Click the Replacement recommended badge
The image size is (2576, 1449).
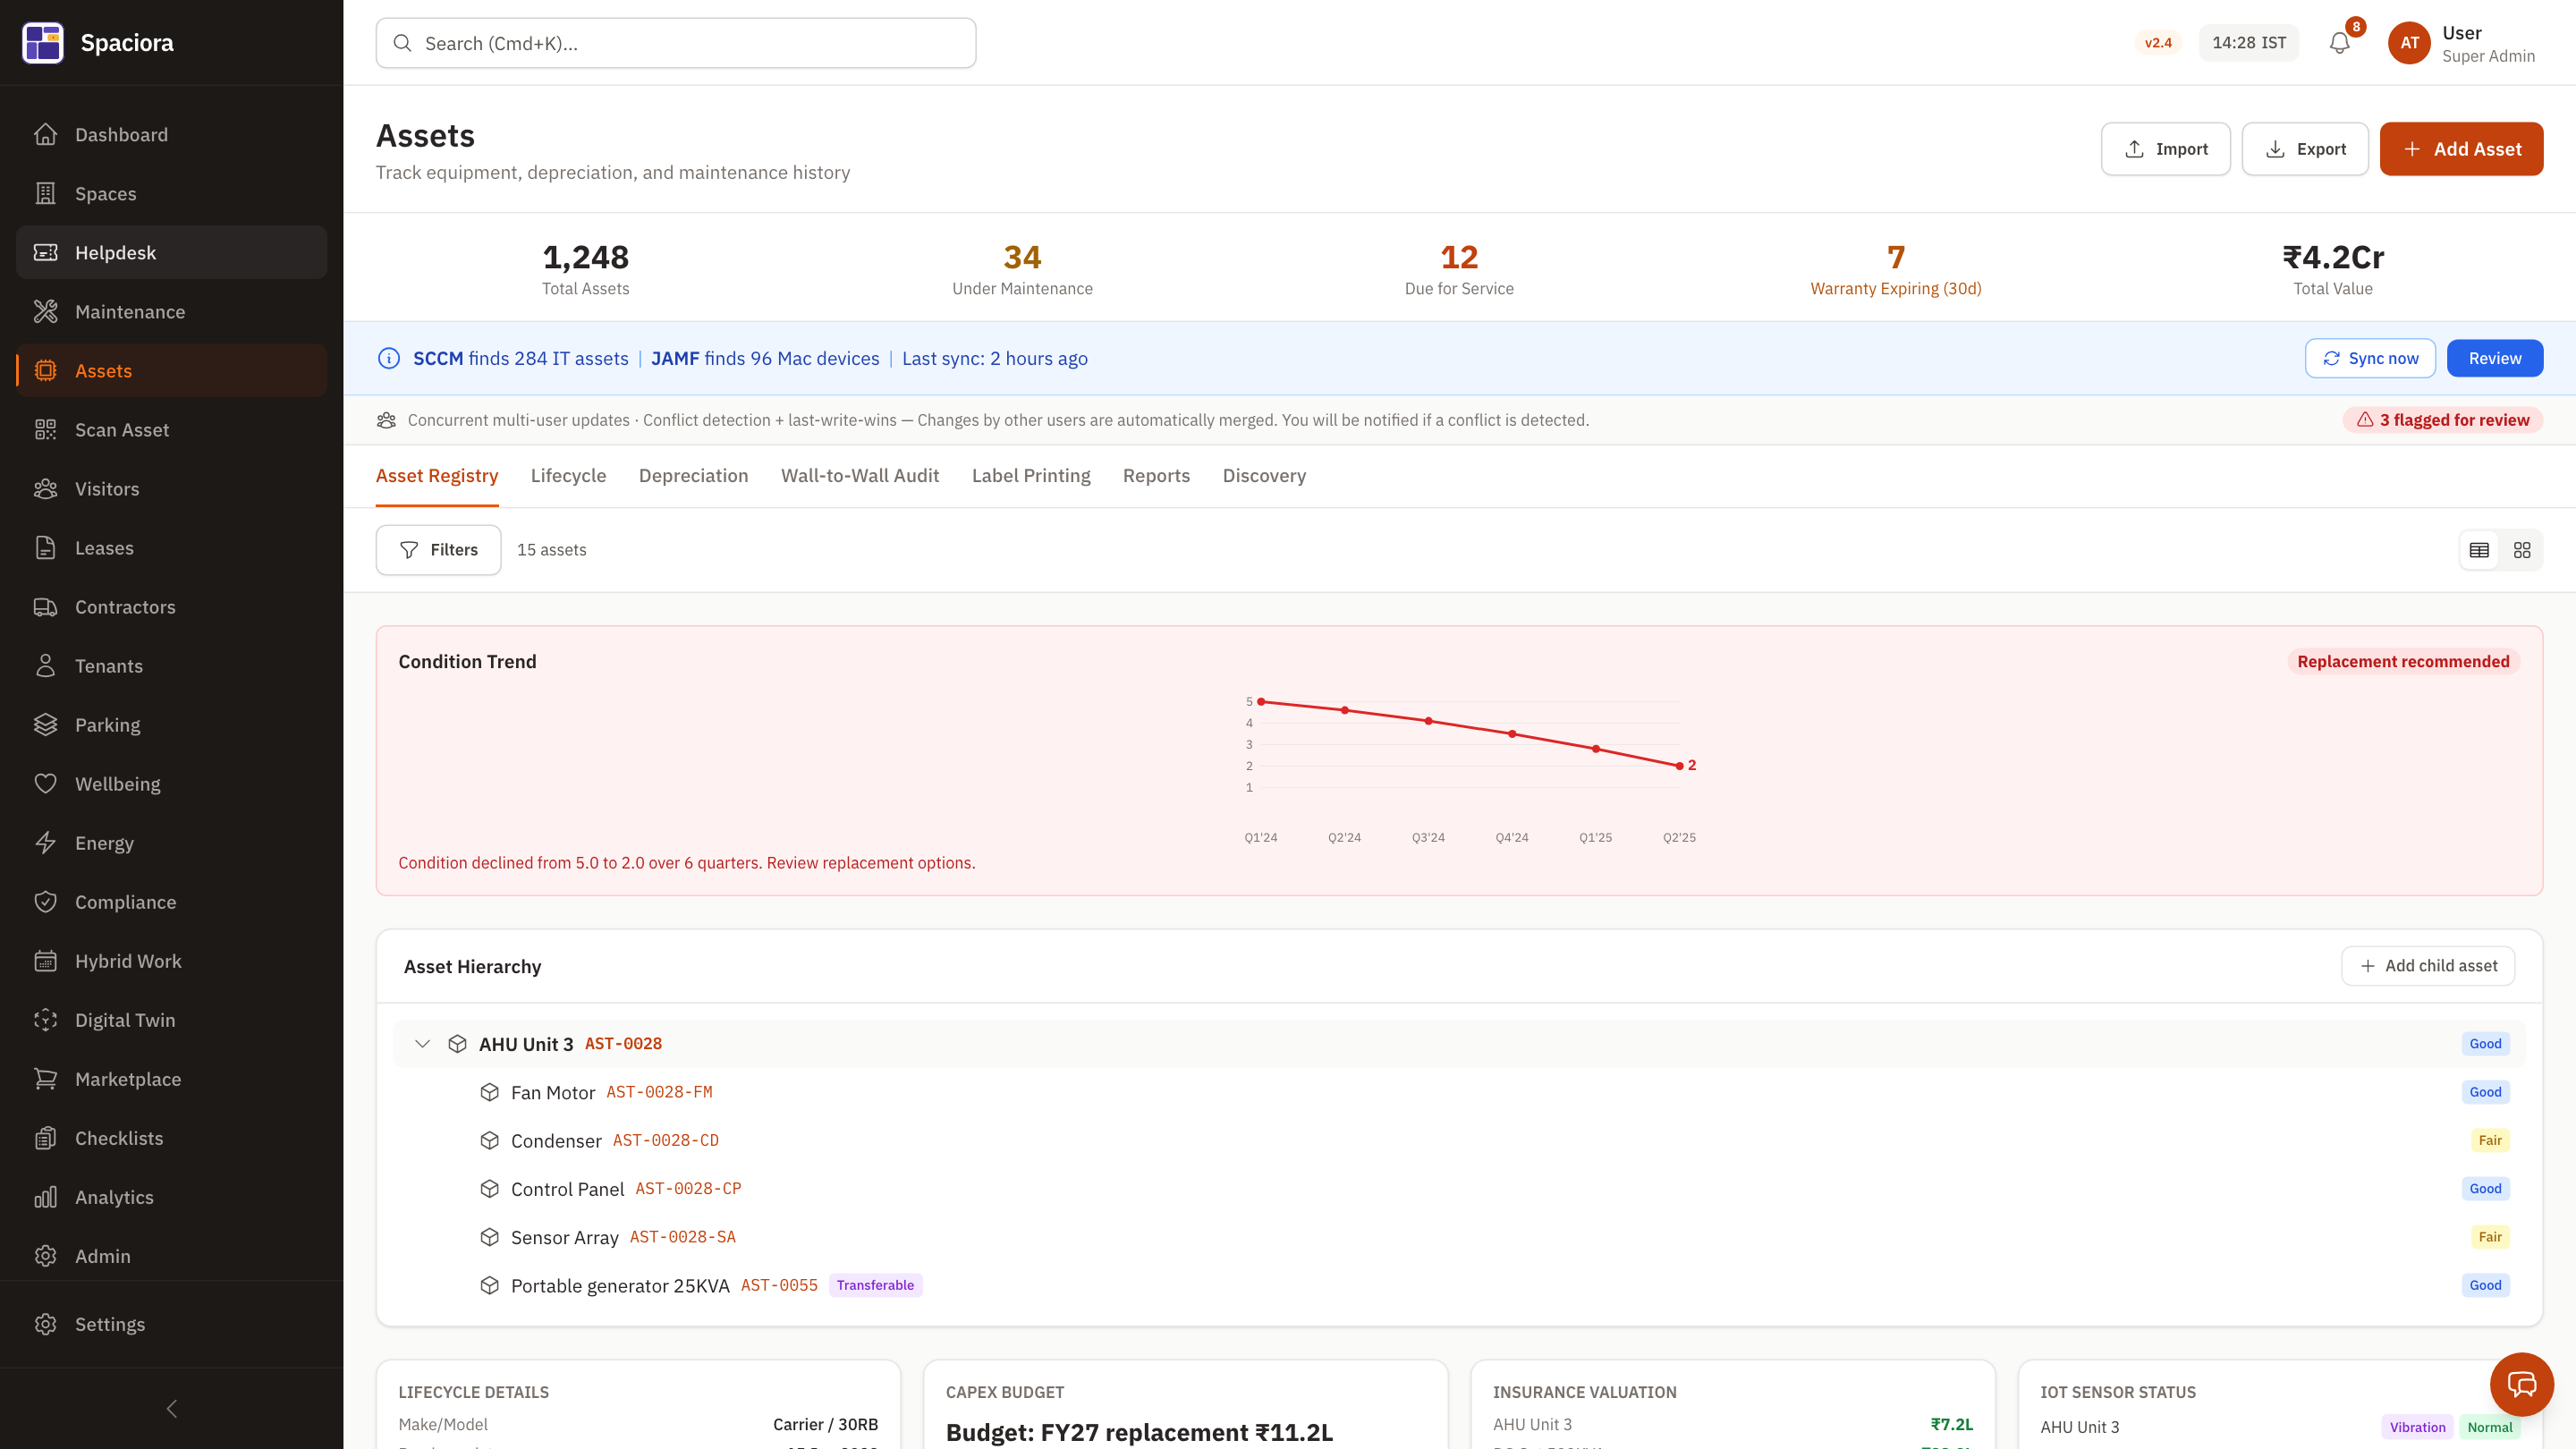click(x=2403, y=661)
